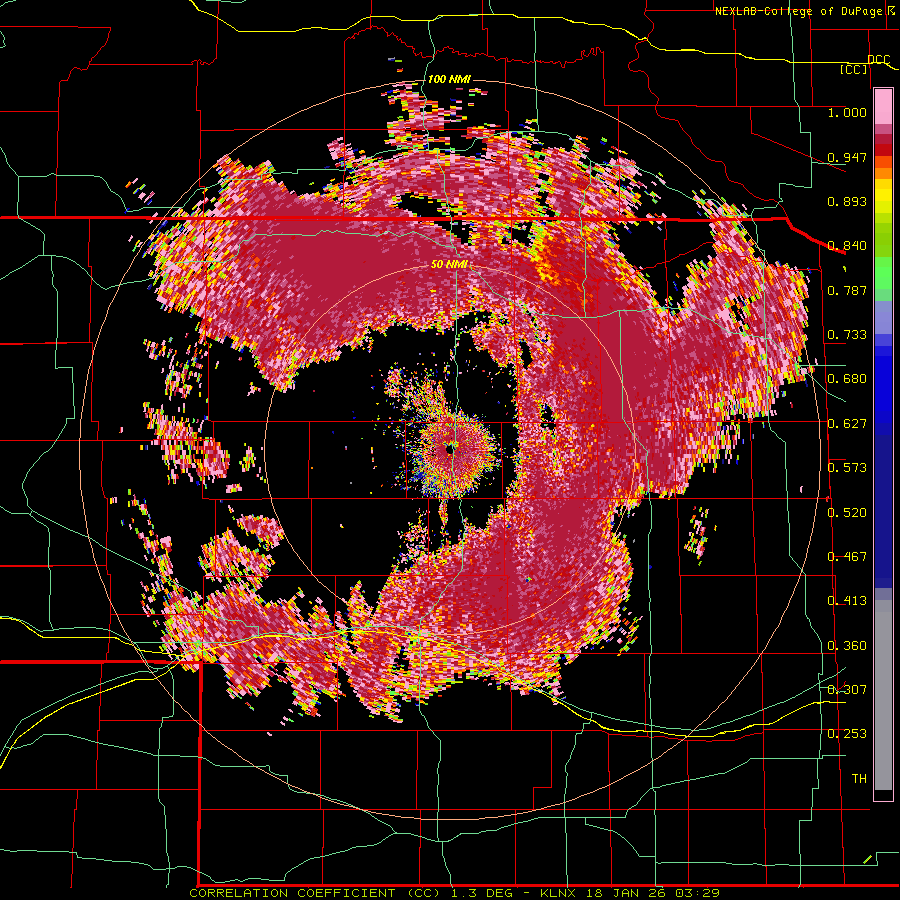The height and width of the screenshot is (900, 900).
Task: Click the 0.360 scale value
Action: pos(847,646)
